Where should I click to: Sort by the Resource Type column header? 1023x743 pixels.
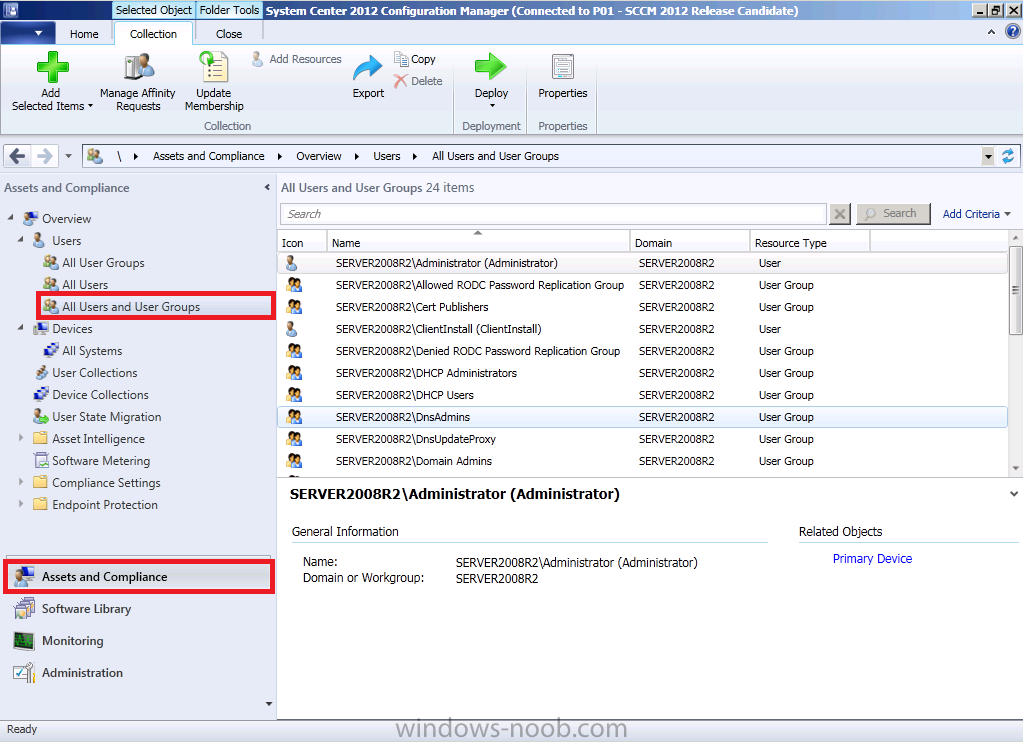(x=809, y=243)
